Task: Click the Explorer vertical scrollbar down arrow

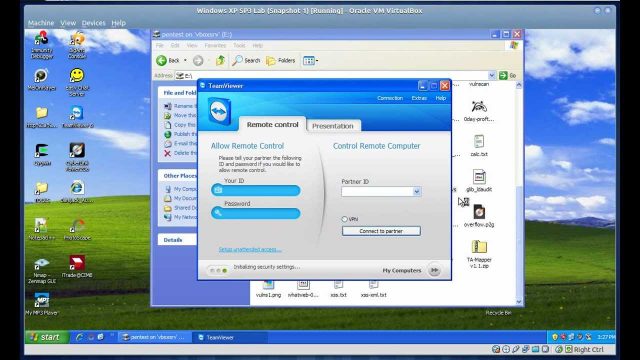Action: click(x=519, y=302)
